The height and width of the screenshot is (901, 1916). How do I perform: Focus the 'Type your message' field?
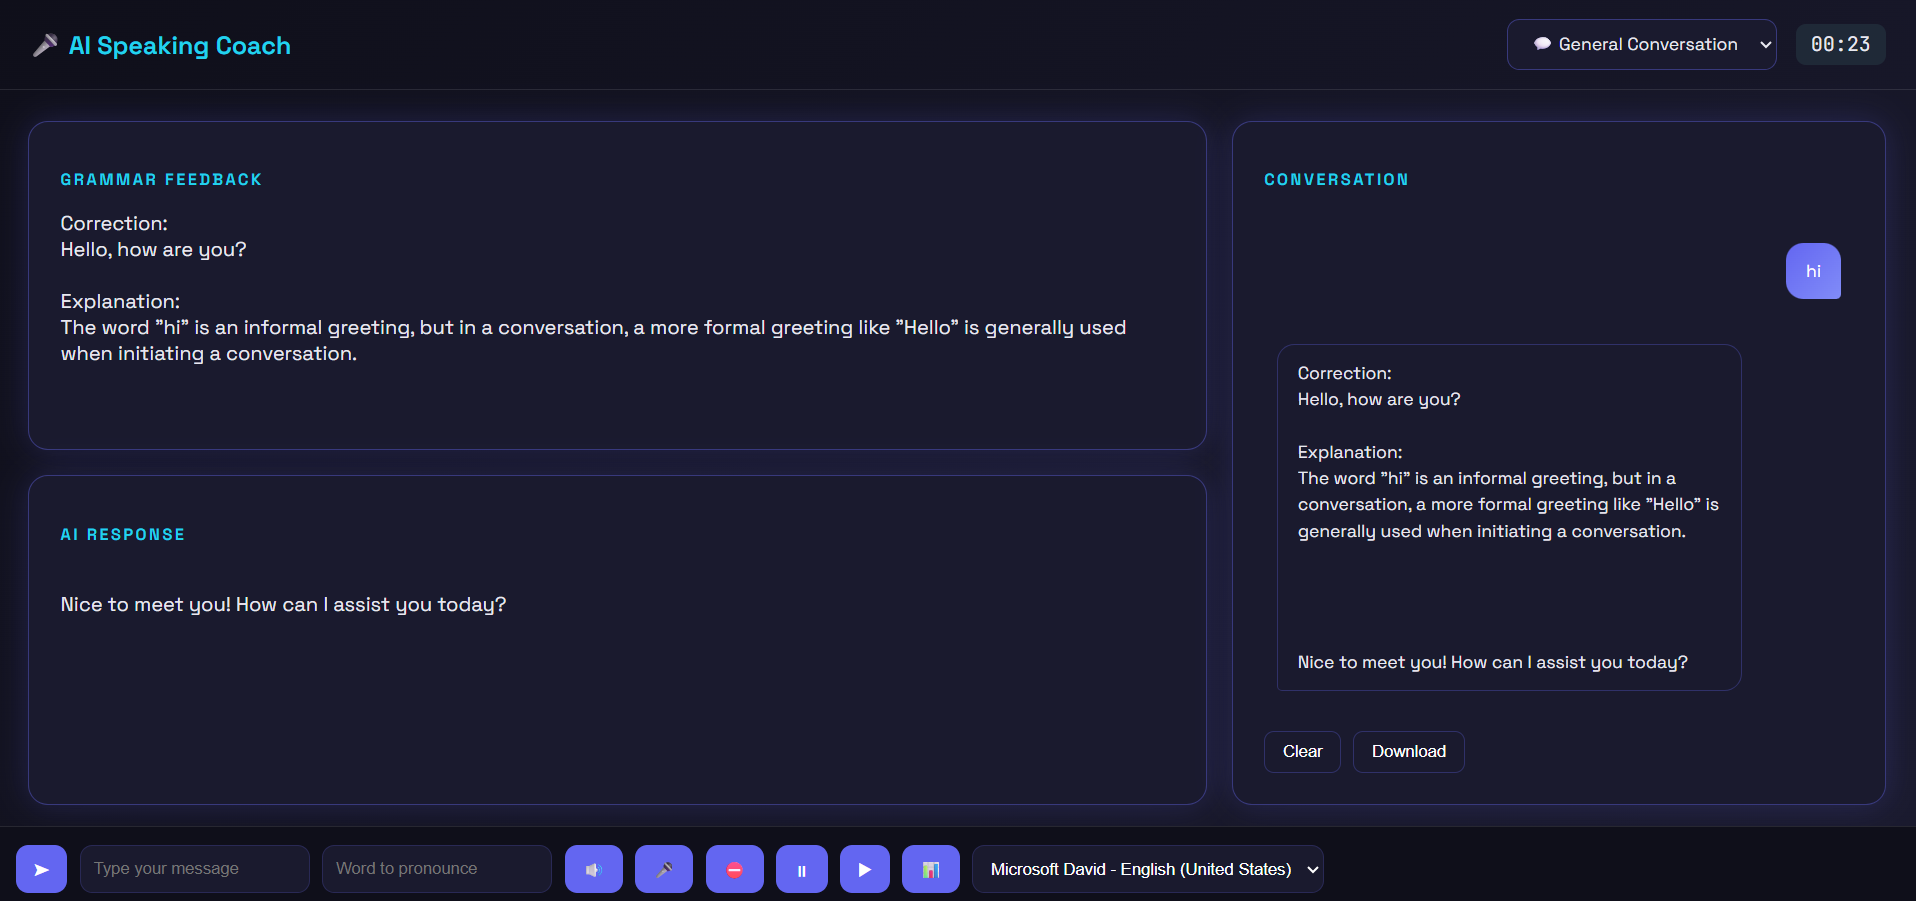(x=194, y=869)
